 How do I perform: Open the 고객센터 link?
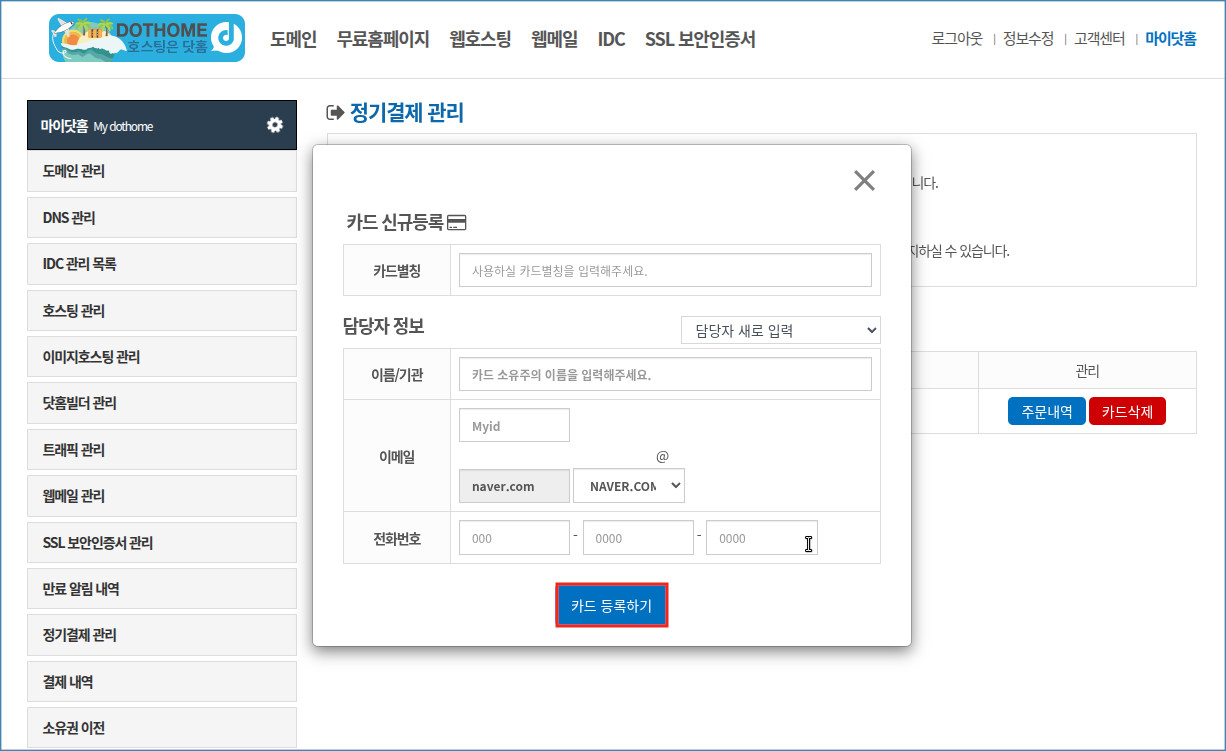(x=1099, y=39)
